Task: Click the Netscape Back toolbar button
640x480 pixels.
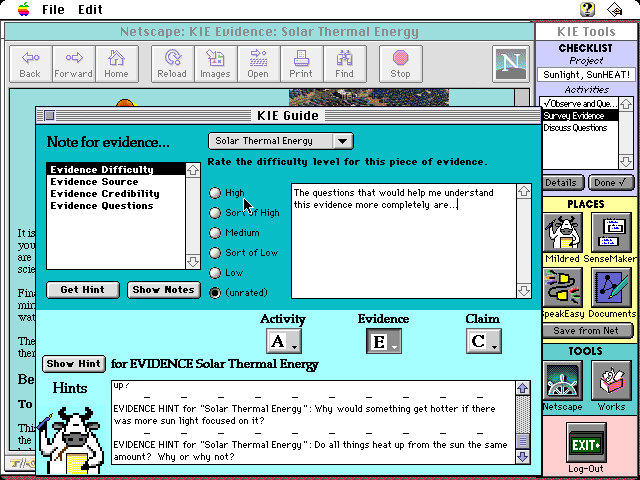Action: click(31, 64)
